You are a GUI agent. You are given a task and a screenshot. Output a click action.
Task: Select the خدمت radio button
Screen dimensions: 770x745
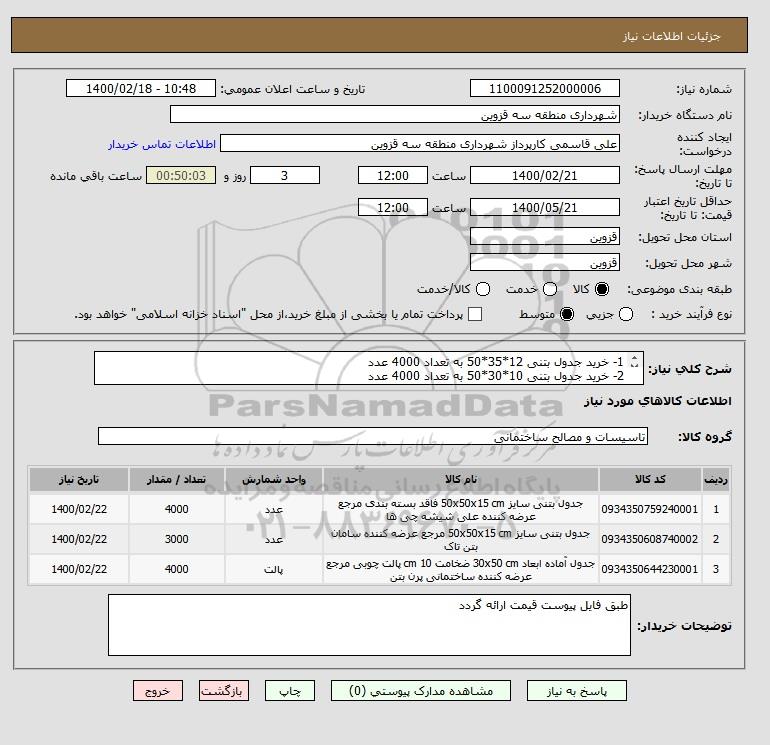pos(550,289)
